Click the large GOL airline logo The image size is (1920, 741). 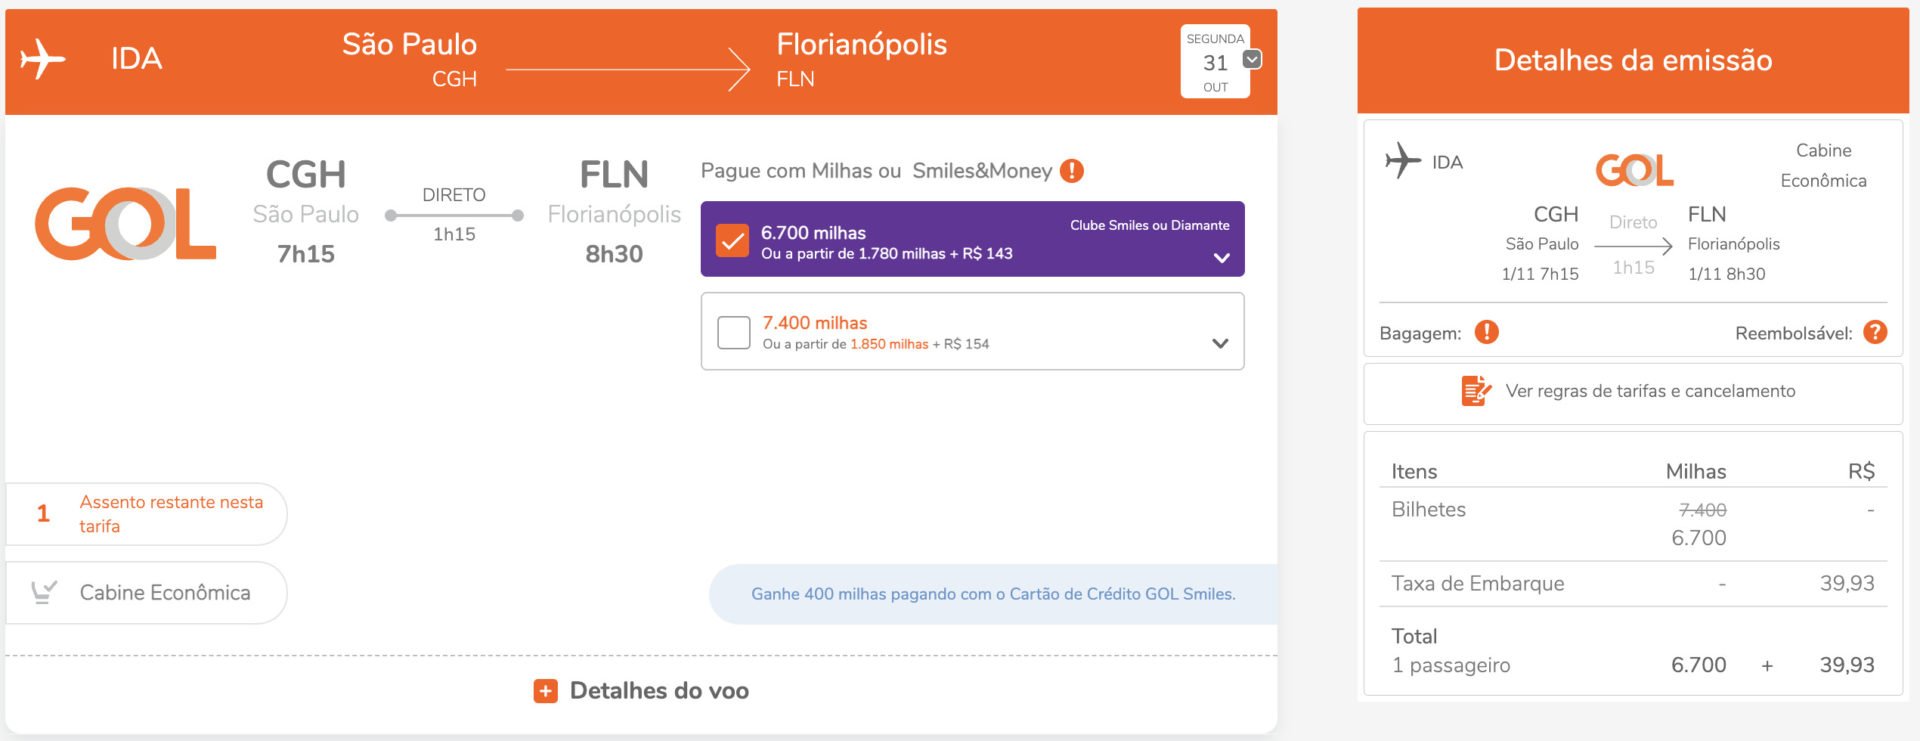[x=125, y=223]
